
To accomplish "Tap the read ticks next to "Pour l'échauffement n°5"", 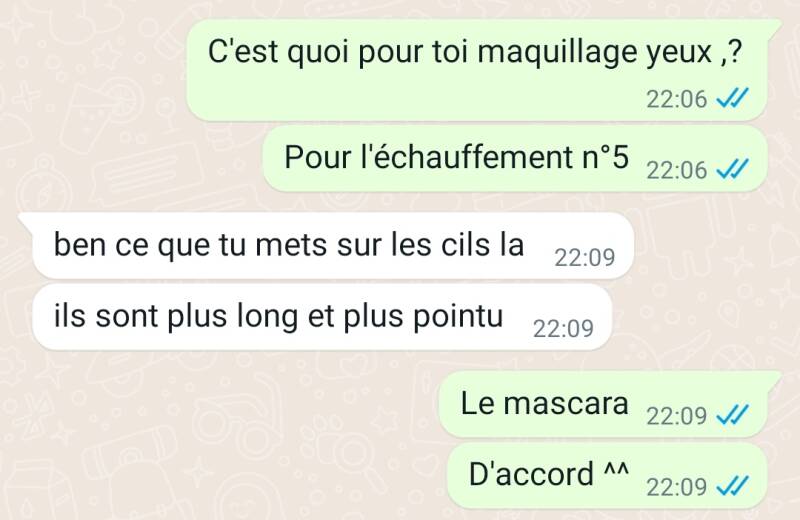I will point(732,169).
